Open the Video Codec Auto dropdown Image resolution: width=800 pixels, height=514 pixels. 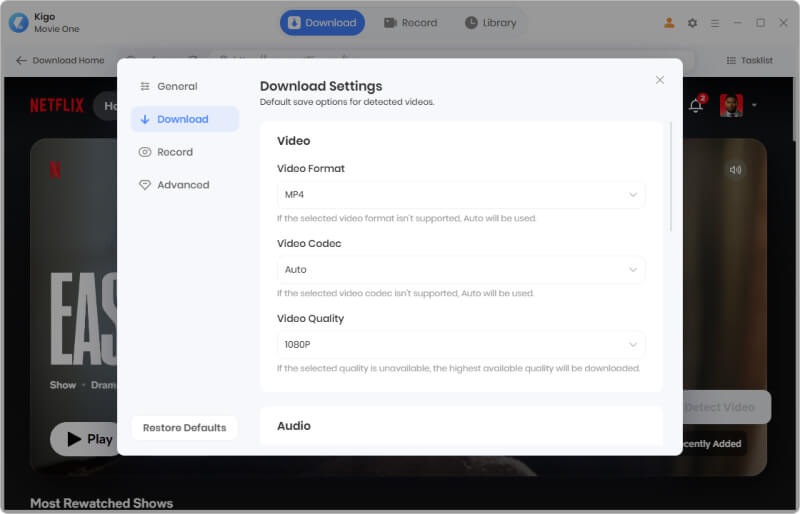tap(461, 270)
